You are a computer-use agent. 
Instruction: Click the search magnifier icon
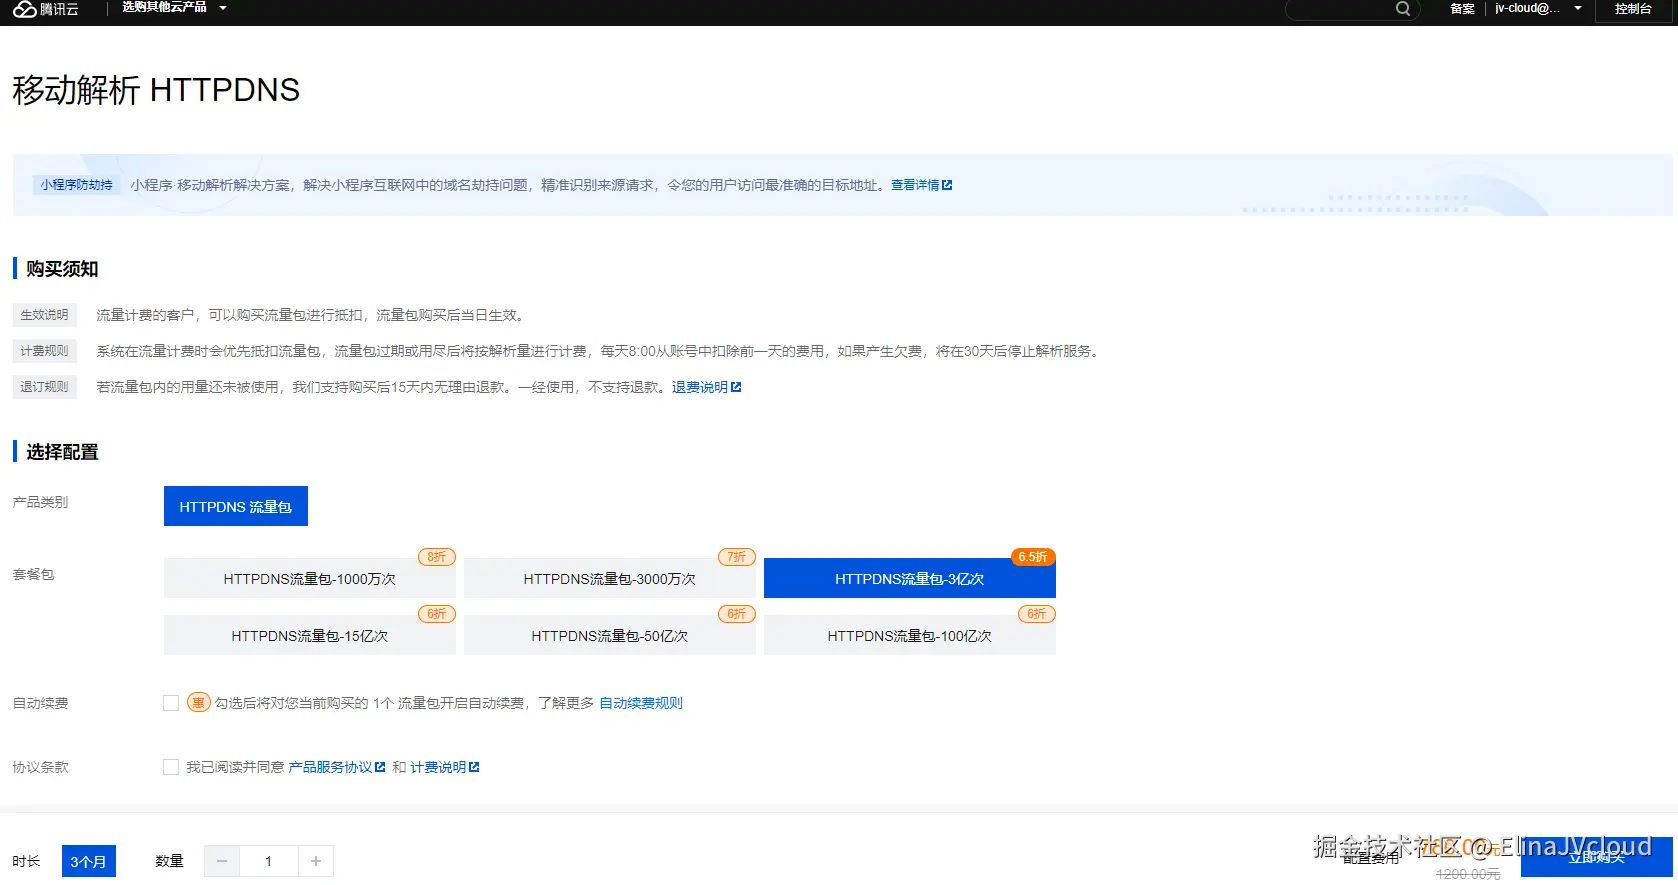(x=1403, y=9)
